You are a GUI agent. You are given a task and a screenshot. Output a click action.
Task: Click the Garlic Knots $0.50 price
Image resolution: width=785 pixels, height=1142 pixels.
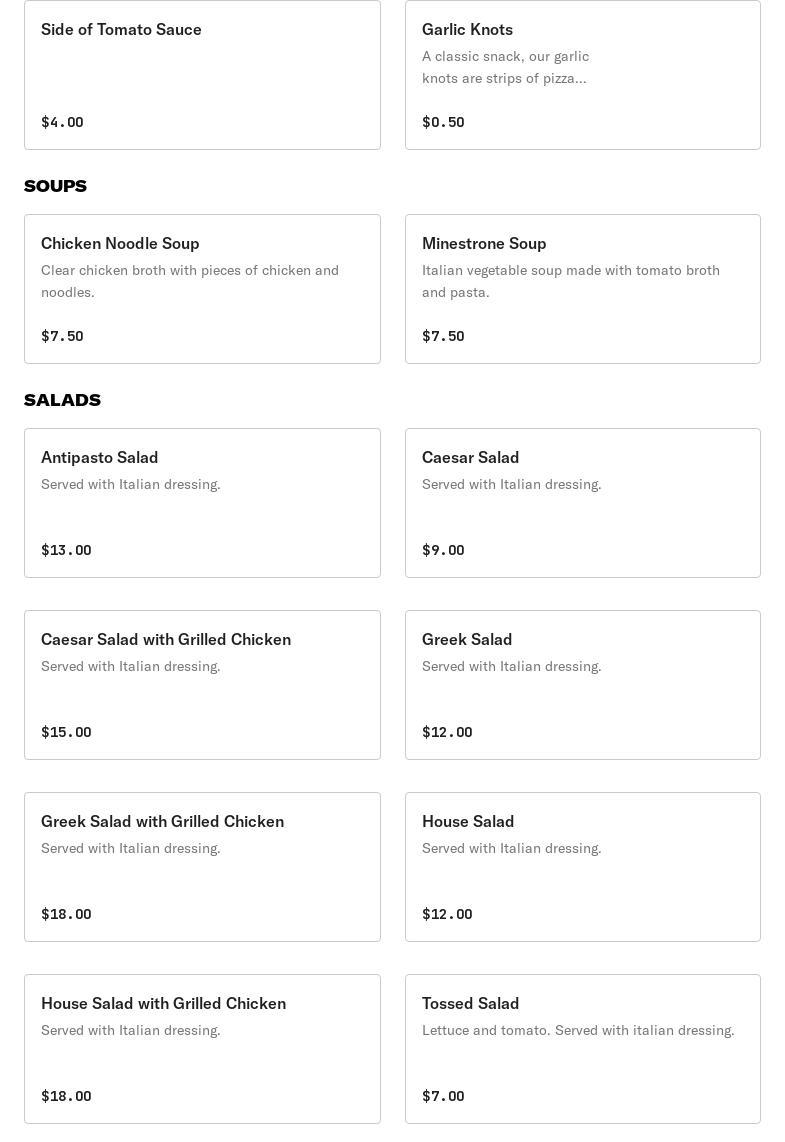click(x=443, y=122)
